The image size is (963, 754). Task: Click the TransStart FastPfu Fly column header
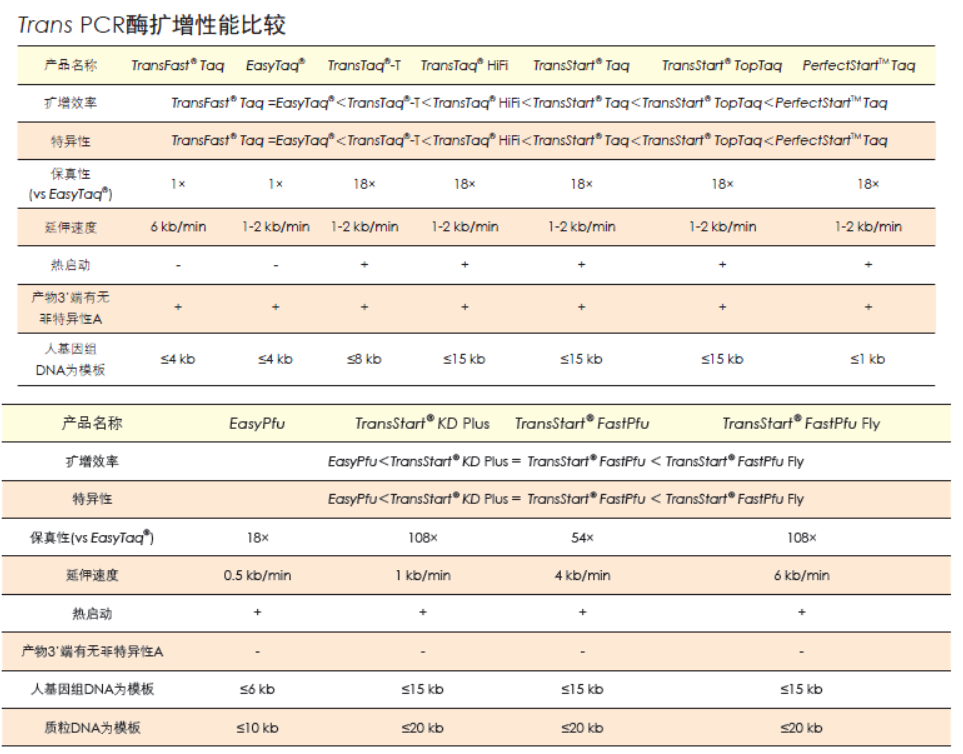click(801, 424)
